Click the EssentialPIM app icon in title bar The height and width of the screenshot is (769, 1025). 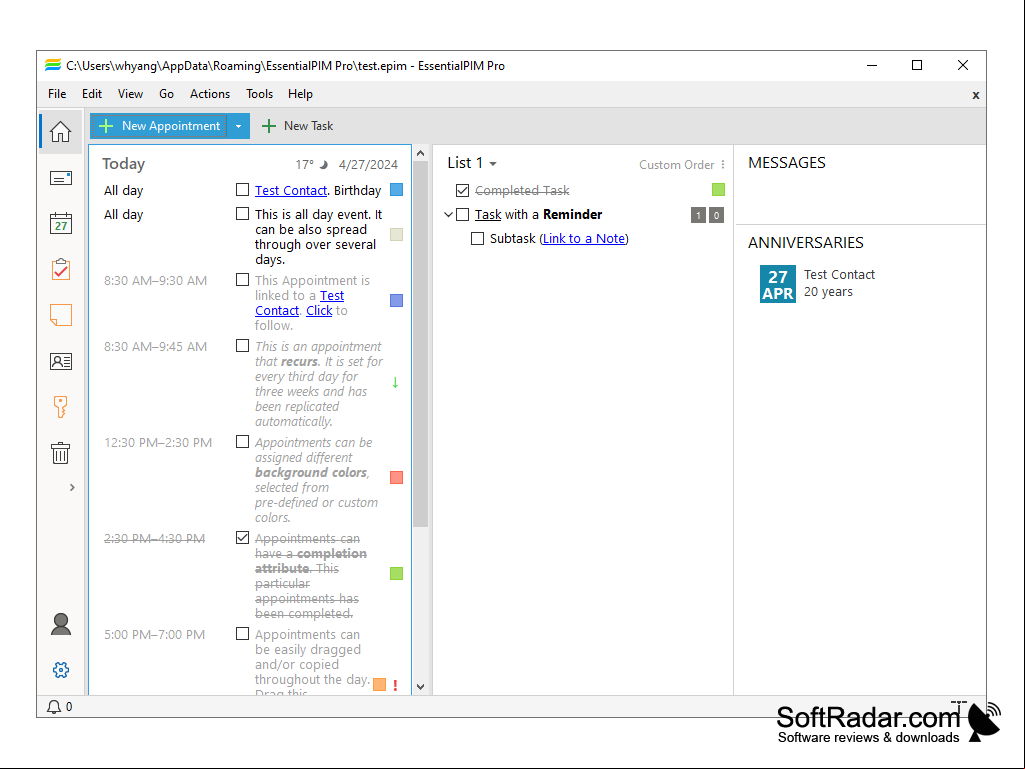coord(53,65)
